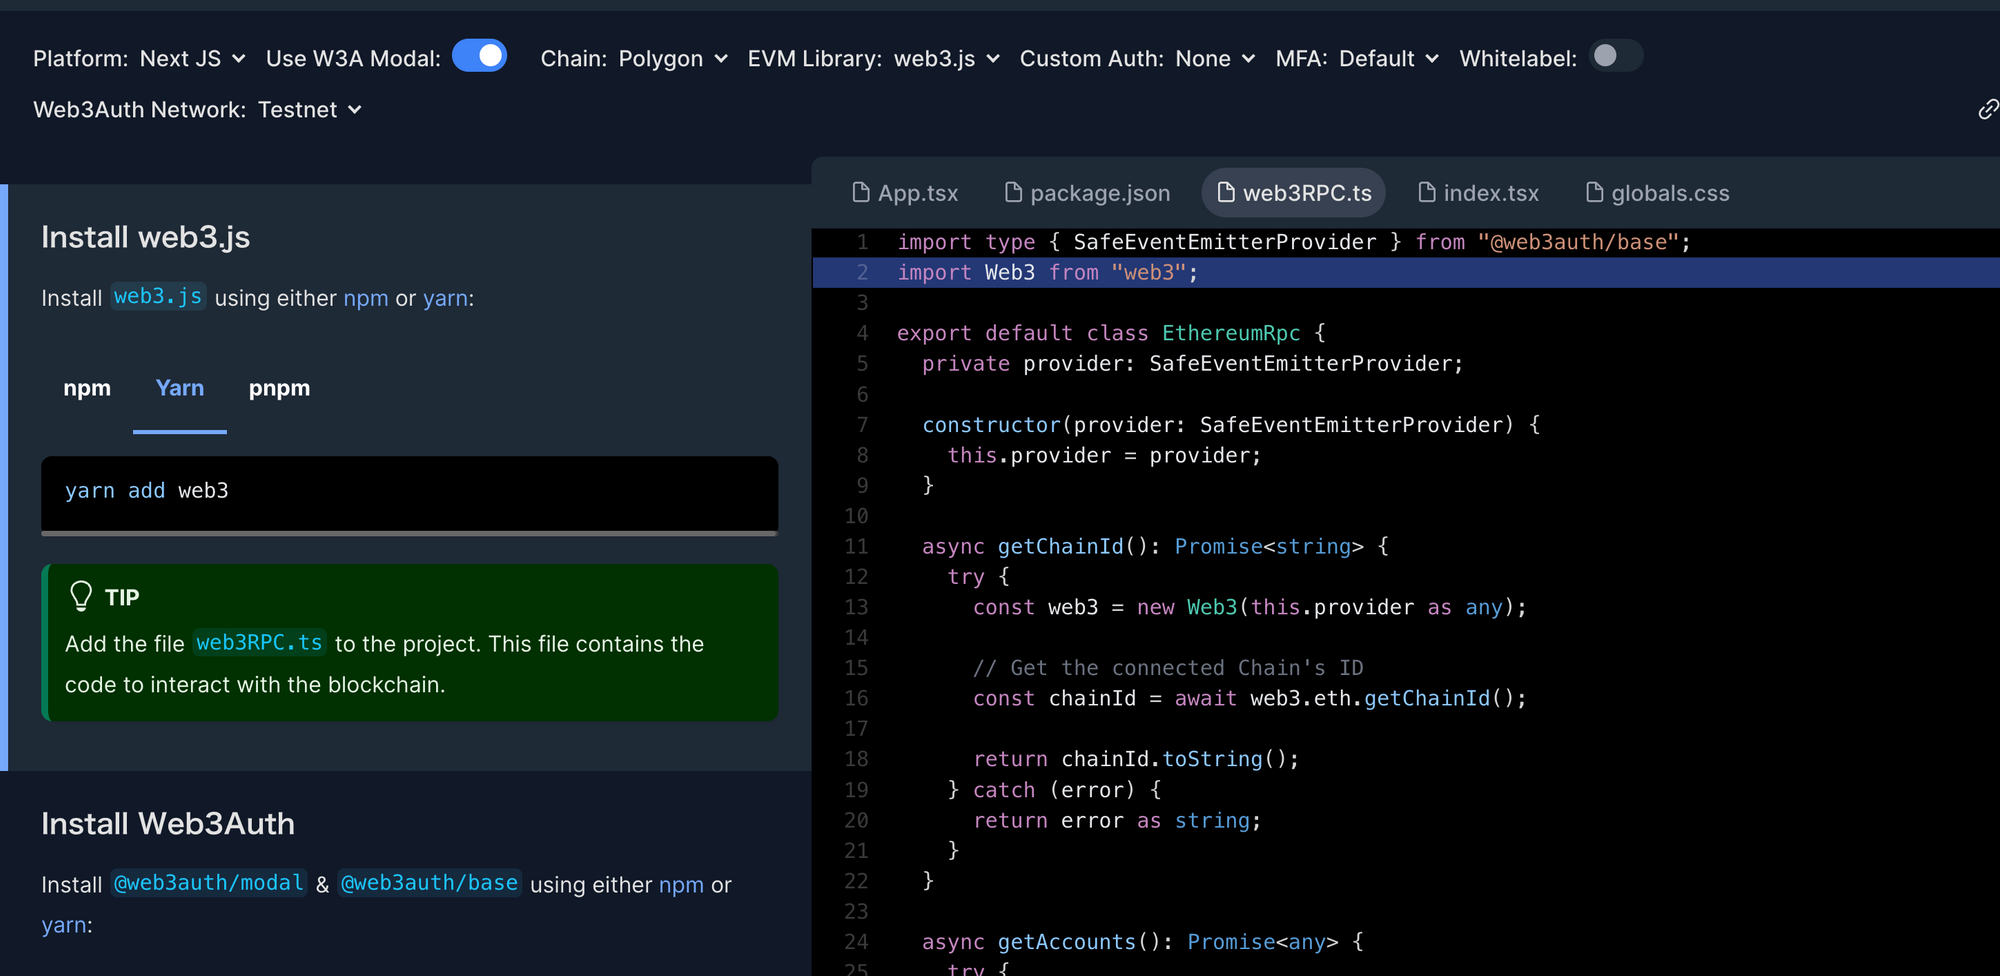This screenshot has height=976, width=2000.
Task: Click the comment Get the connected Chain's ID
Action: click(1168, 667)
